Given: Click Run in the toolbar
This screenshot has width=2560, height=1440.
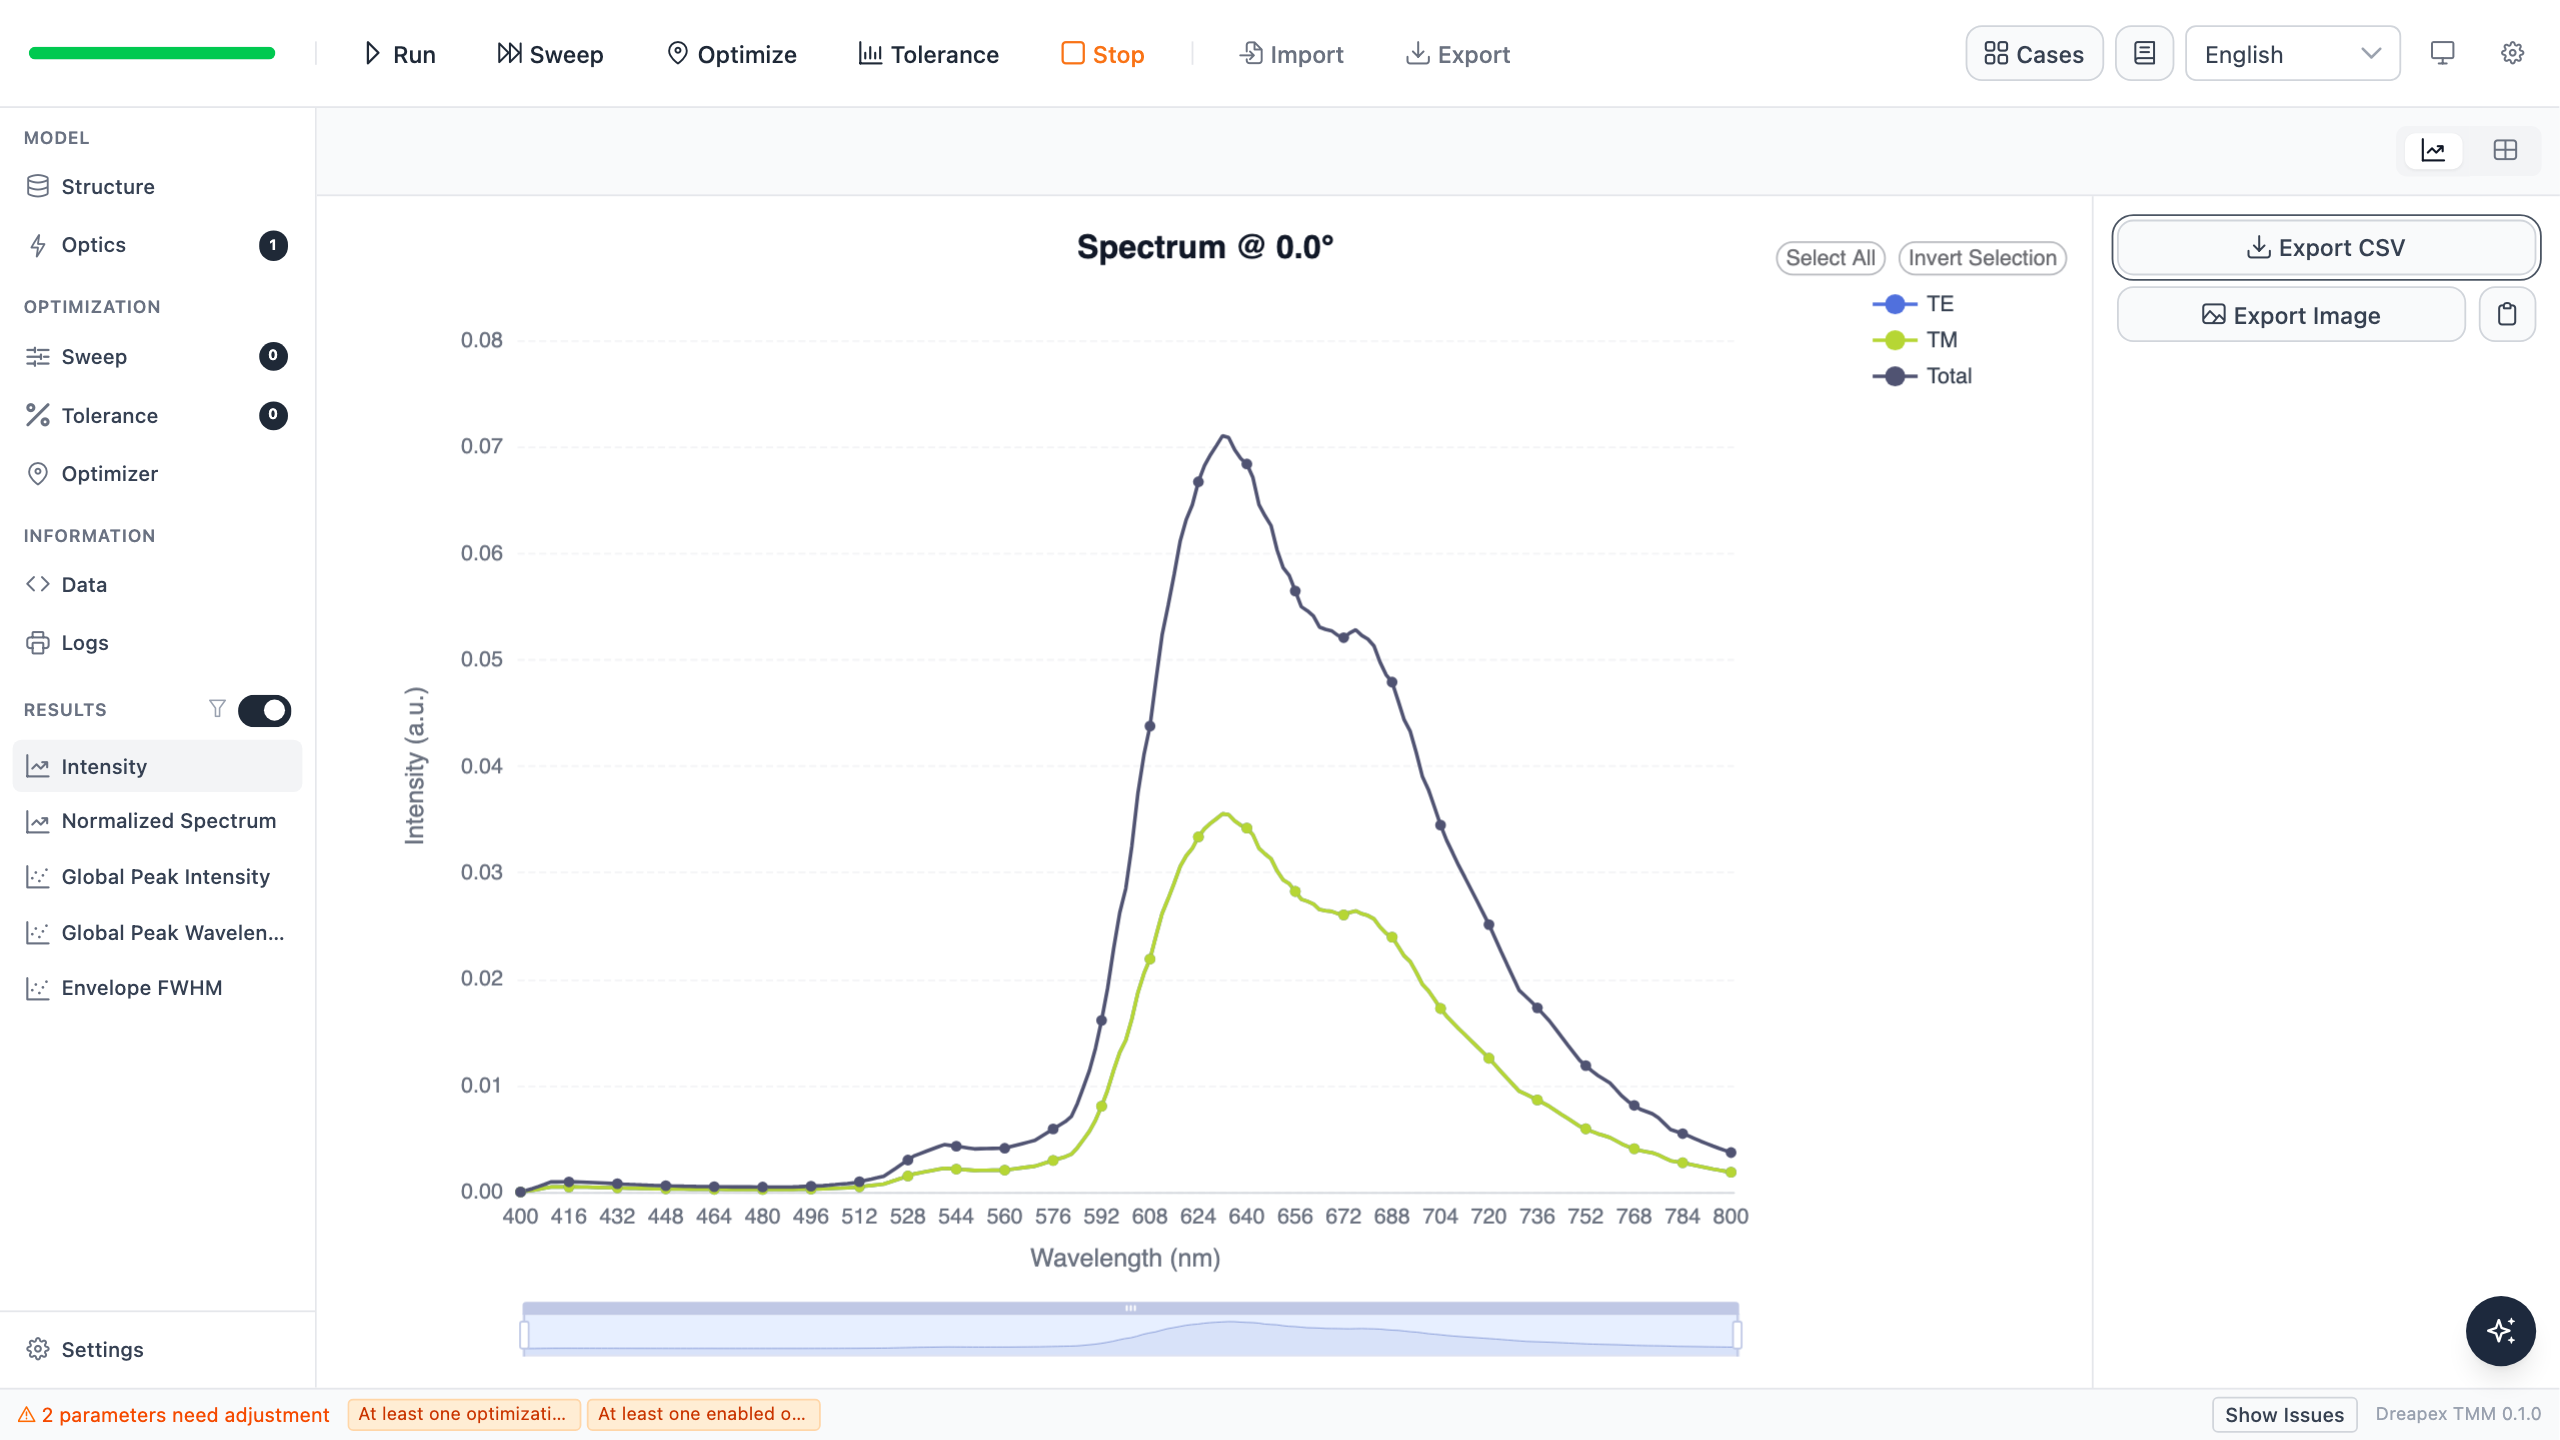Looking at the screenshot, I should coord(399,54).
